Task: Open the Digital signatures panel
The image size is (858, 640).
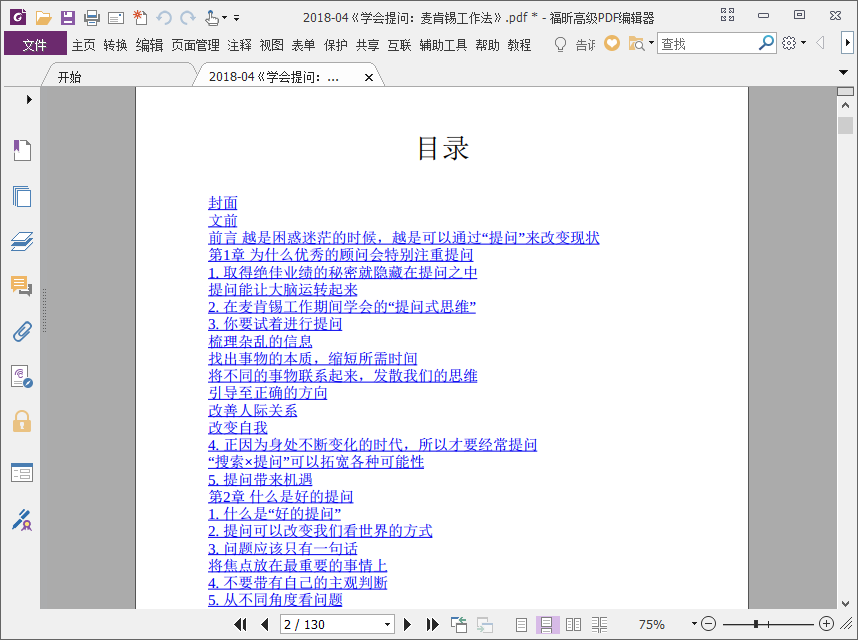Action: click(x=22, y=376)
